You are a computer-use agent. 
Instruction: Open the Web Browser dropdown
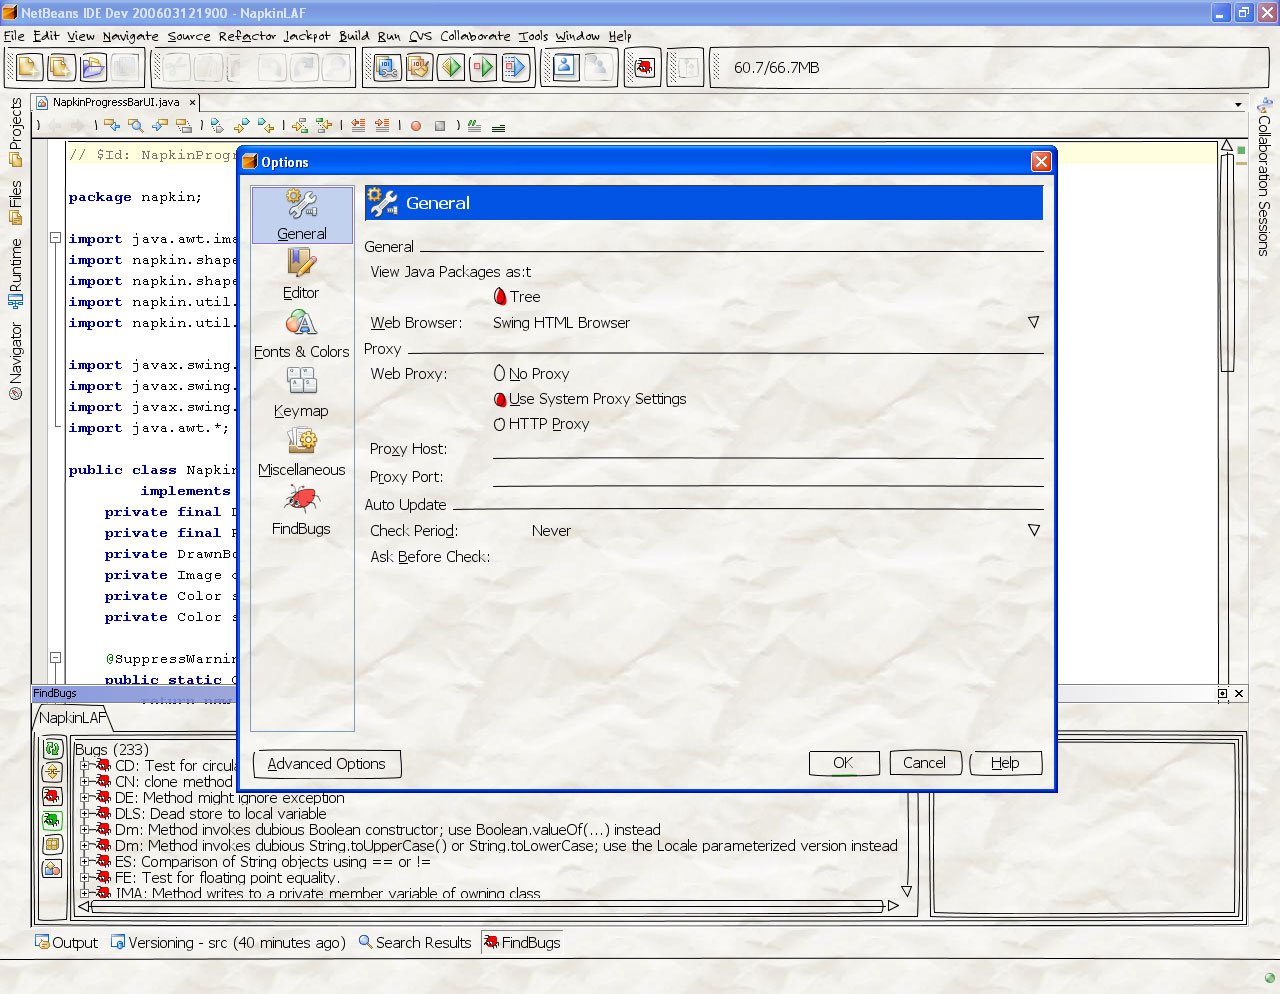1033,323
